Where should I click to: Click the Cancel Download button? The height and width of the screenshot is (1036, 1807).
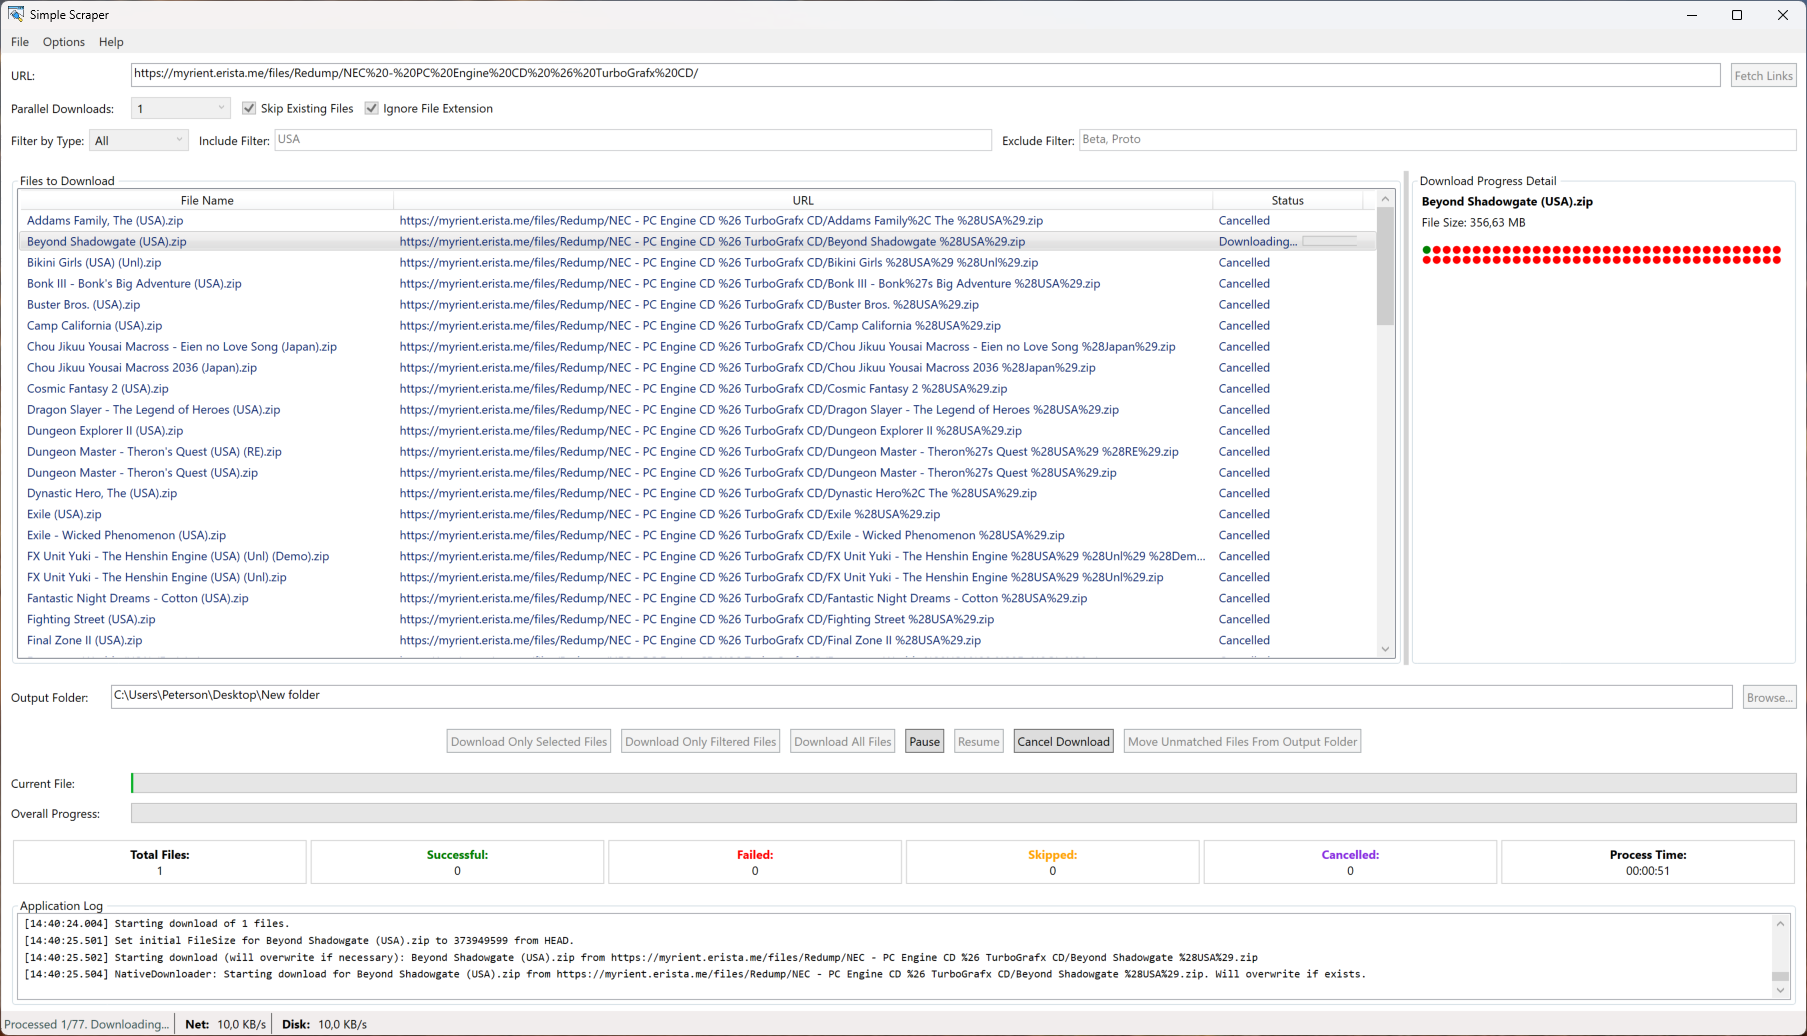(x=1063, y=741)
